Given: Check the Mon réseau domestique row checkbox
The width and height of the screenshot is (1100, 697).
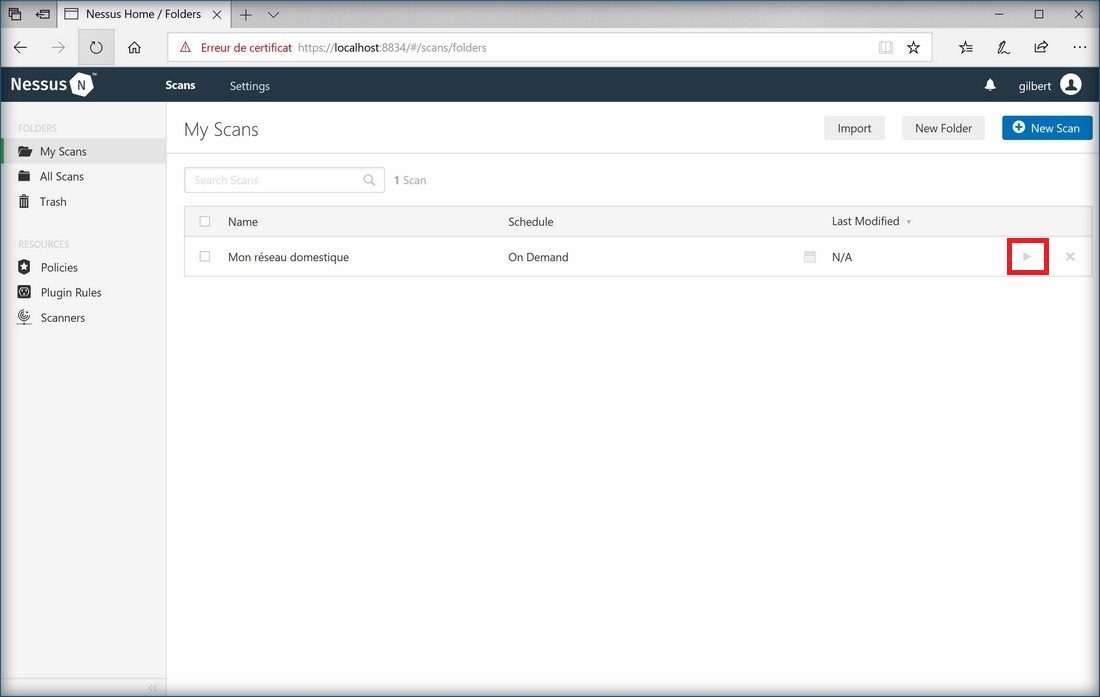Looking at the screenshot, I should click(x=205, y=257).
